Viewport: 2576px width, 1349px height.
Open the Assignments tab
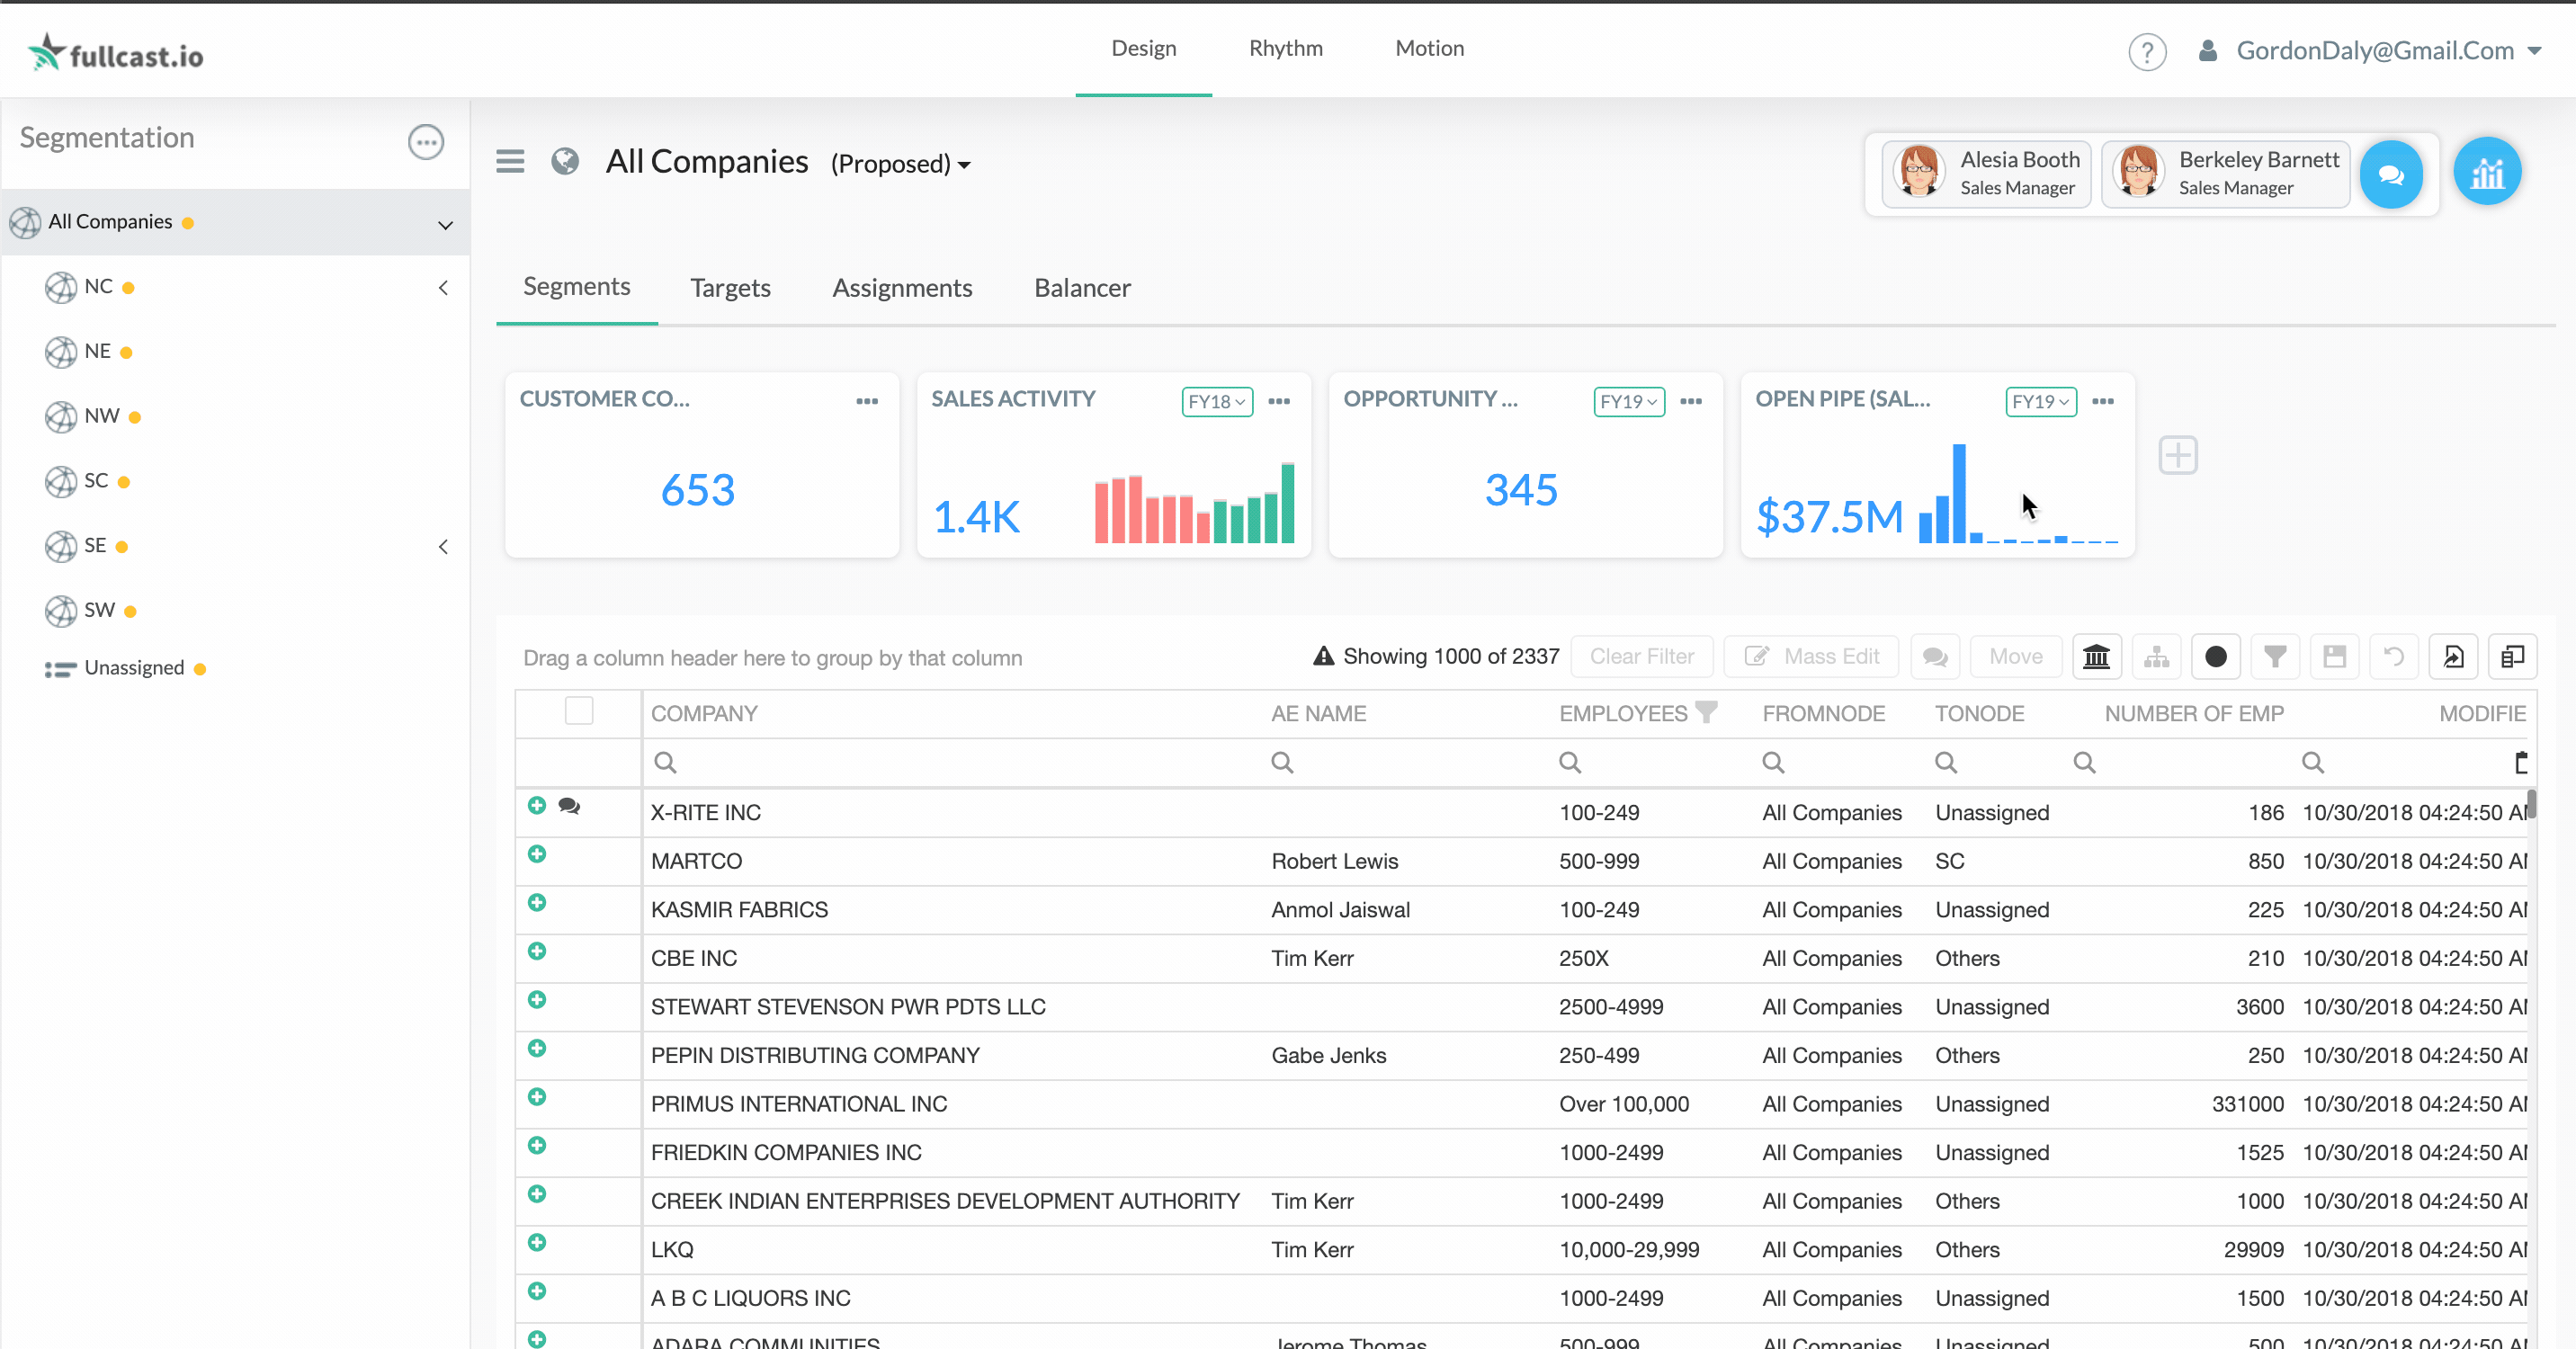pos(902,288)
